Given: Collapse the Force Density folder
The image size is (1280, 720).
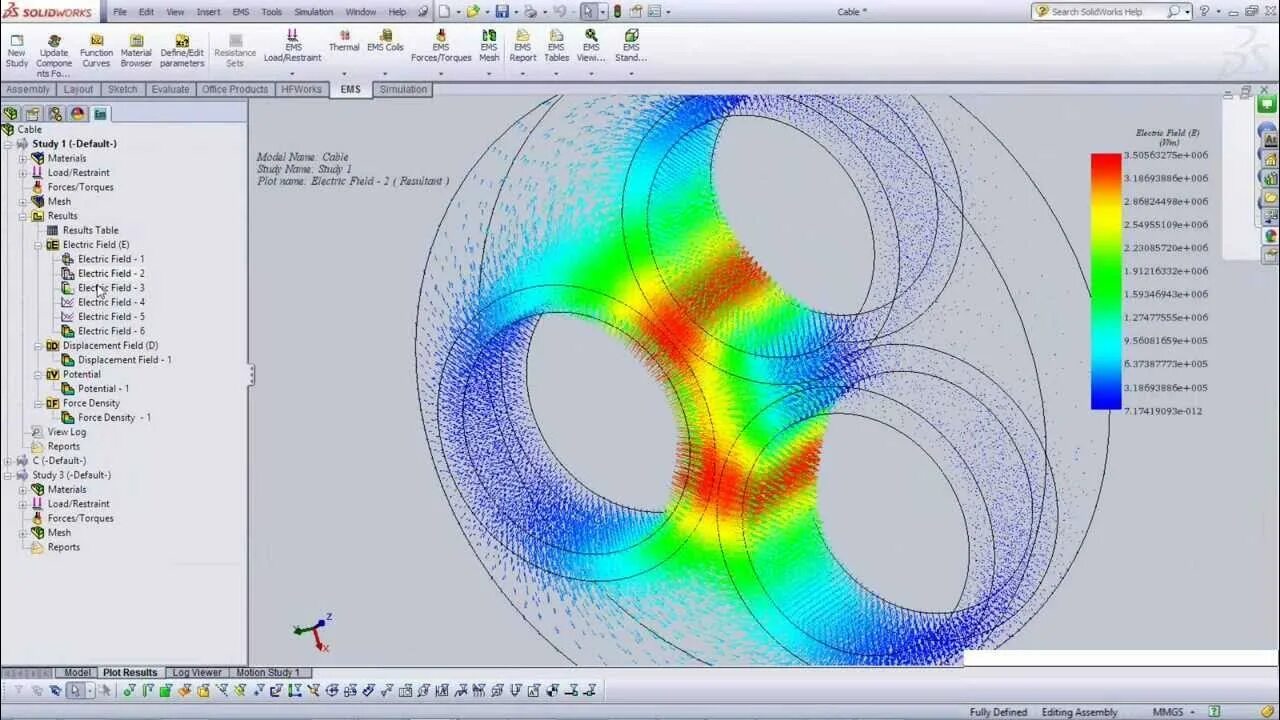Looking at the screenshot, I should coord(38,403).
